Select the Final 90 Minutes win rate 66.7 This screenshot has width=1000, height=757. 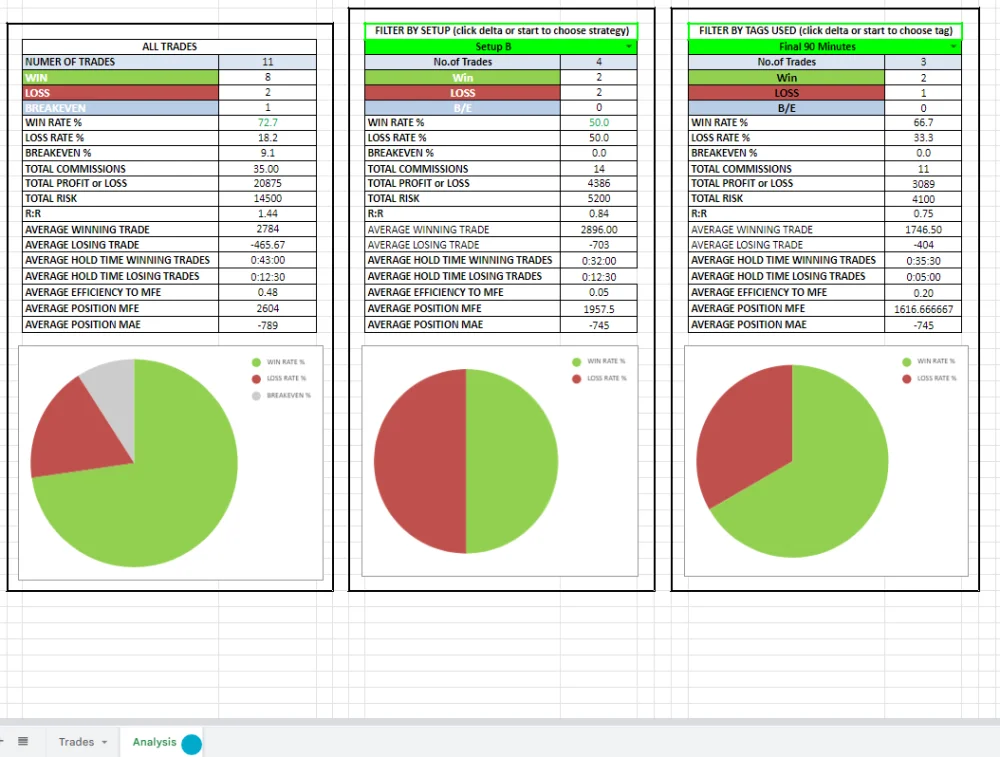(x=923, y=122)
